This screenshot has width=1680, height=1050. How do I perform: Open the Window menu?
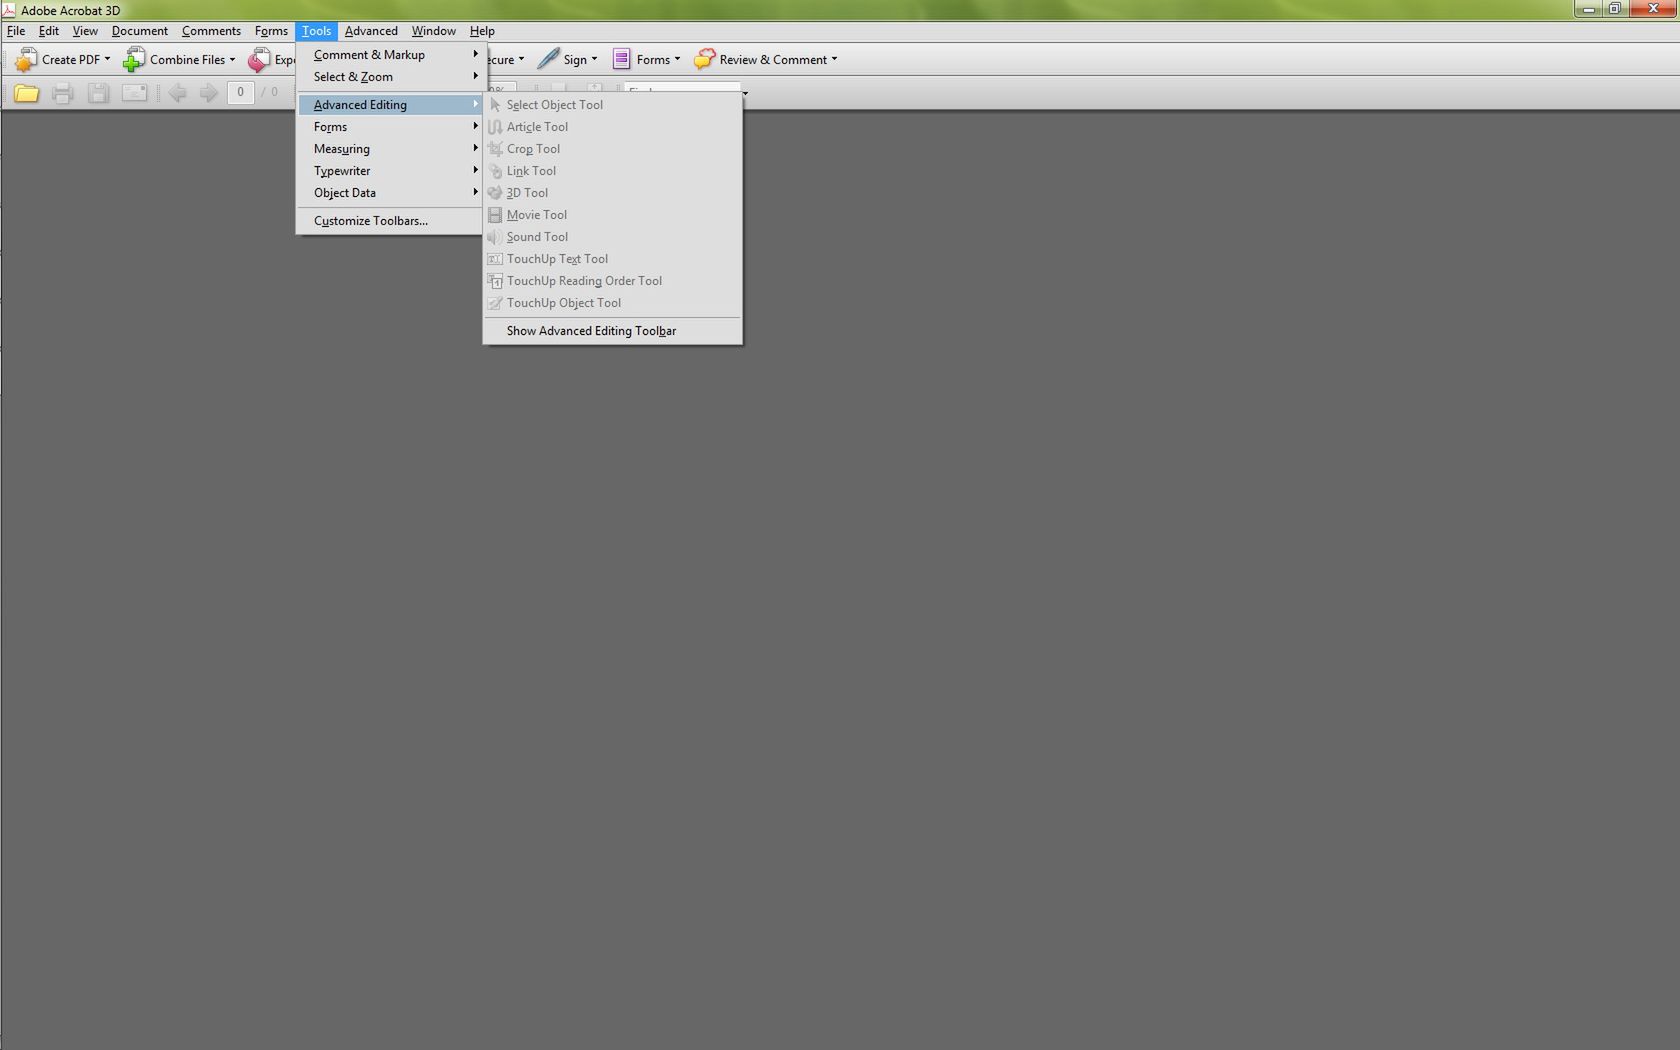[x=434, y=31]
